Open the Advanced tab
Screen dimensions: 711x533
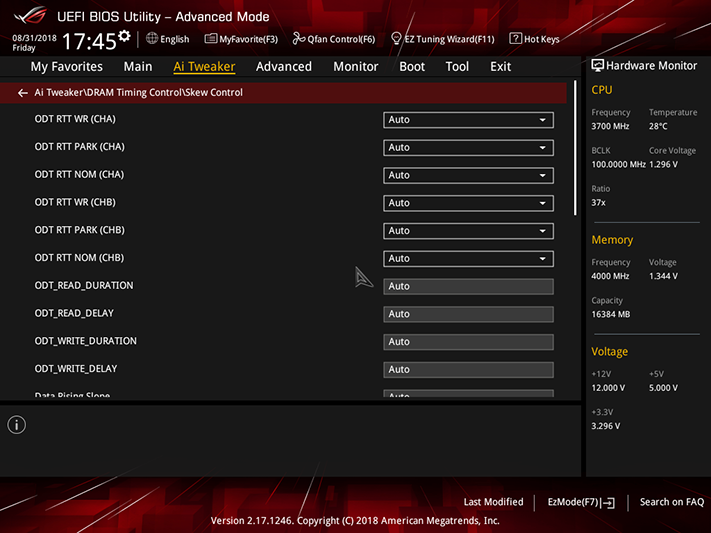click(284, 67)
